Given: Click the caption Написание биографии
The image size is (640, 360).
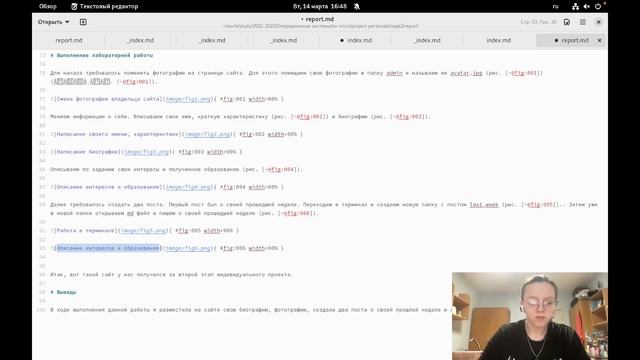Looking at the screenshot, I should pos(86,152).
